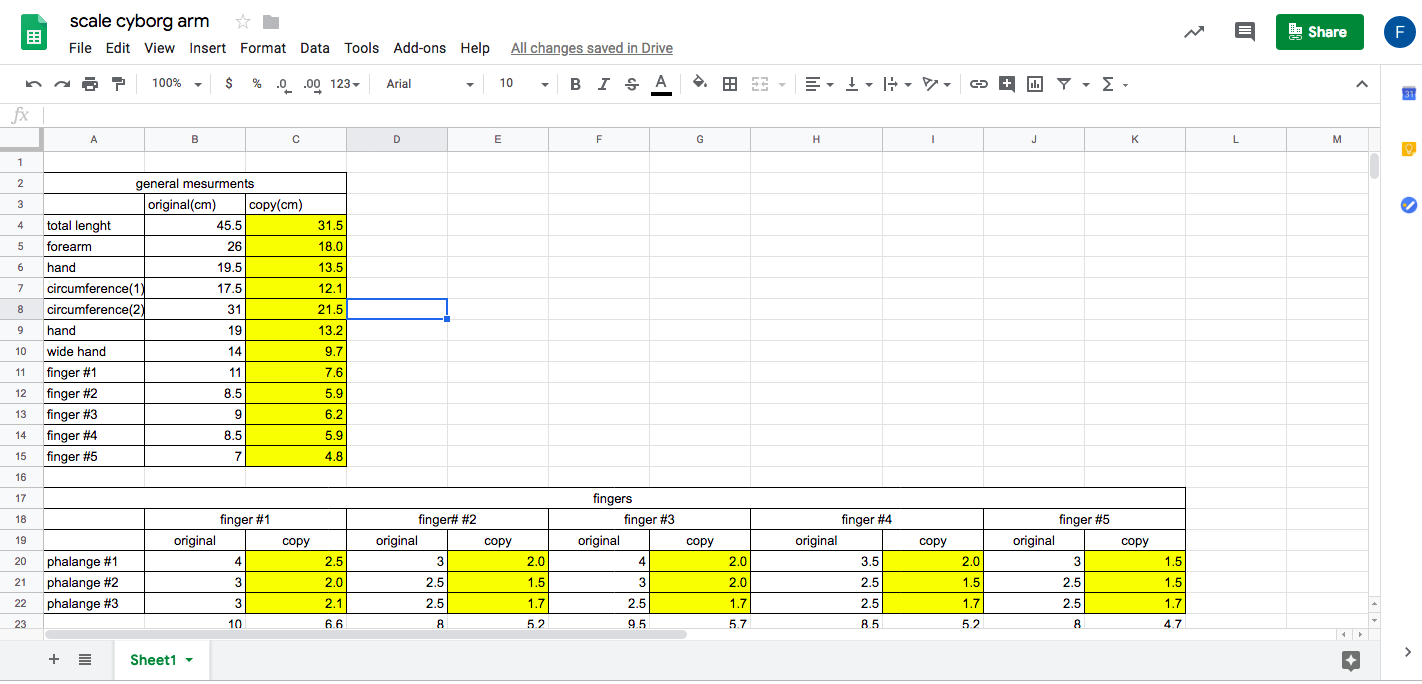1422x684 pixels.
Task: Open Calendar side panel icon
Action: point(1408,94)
